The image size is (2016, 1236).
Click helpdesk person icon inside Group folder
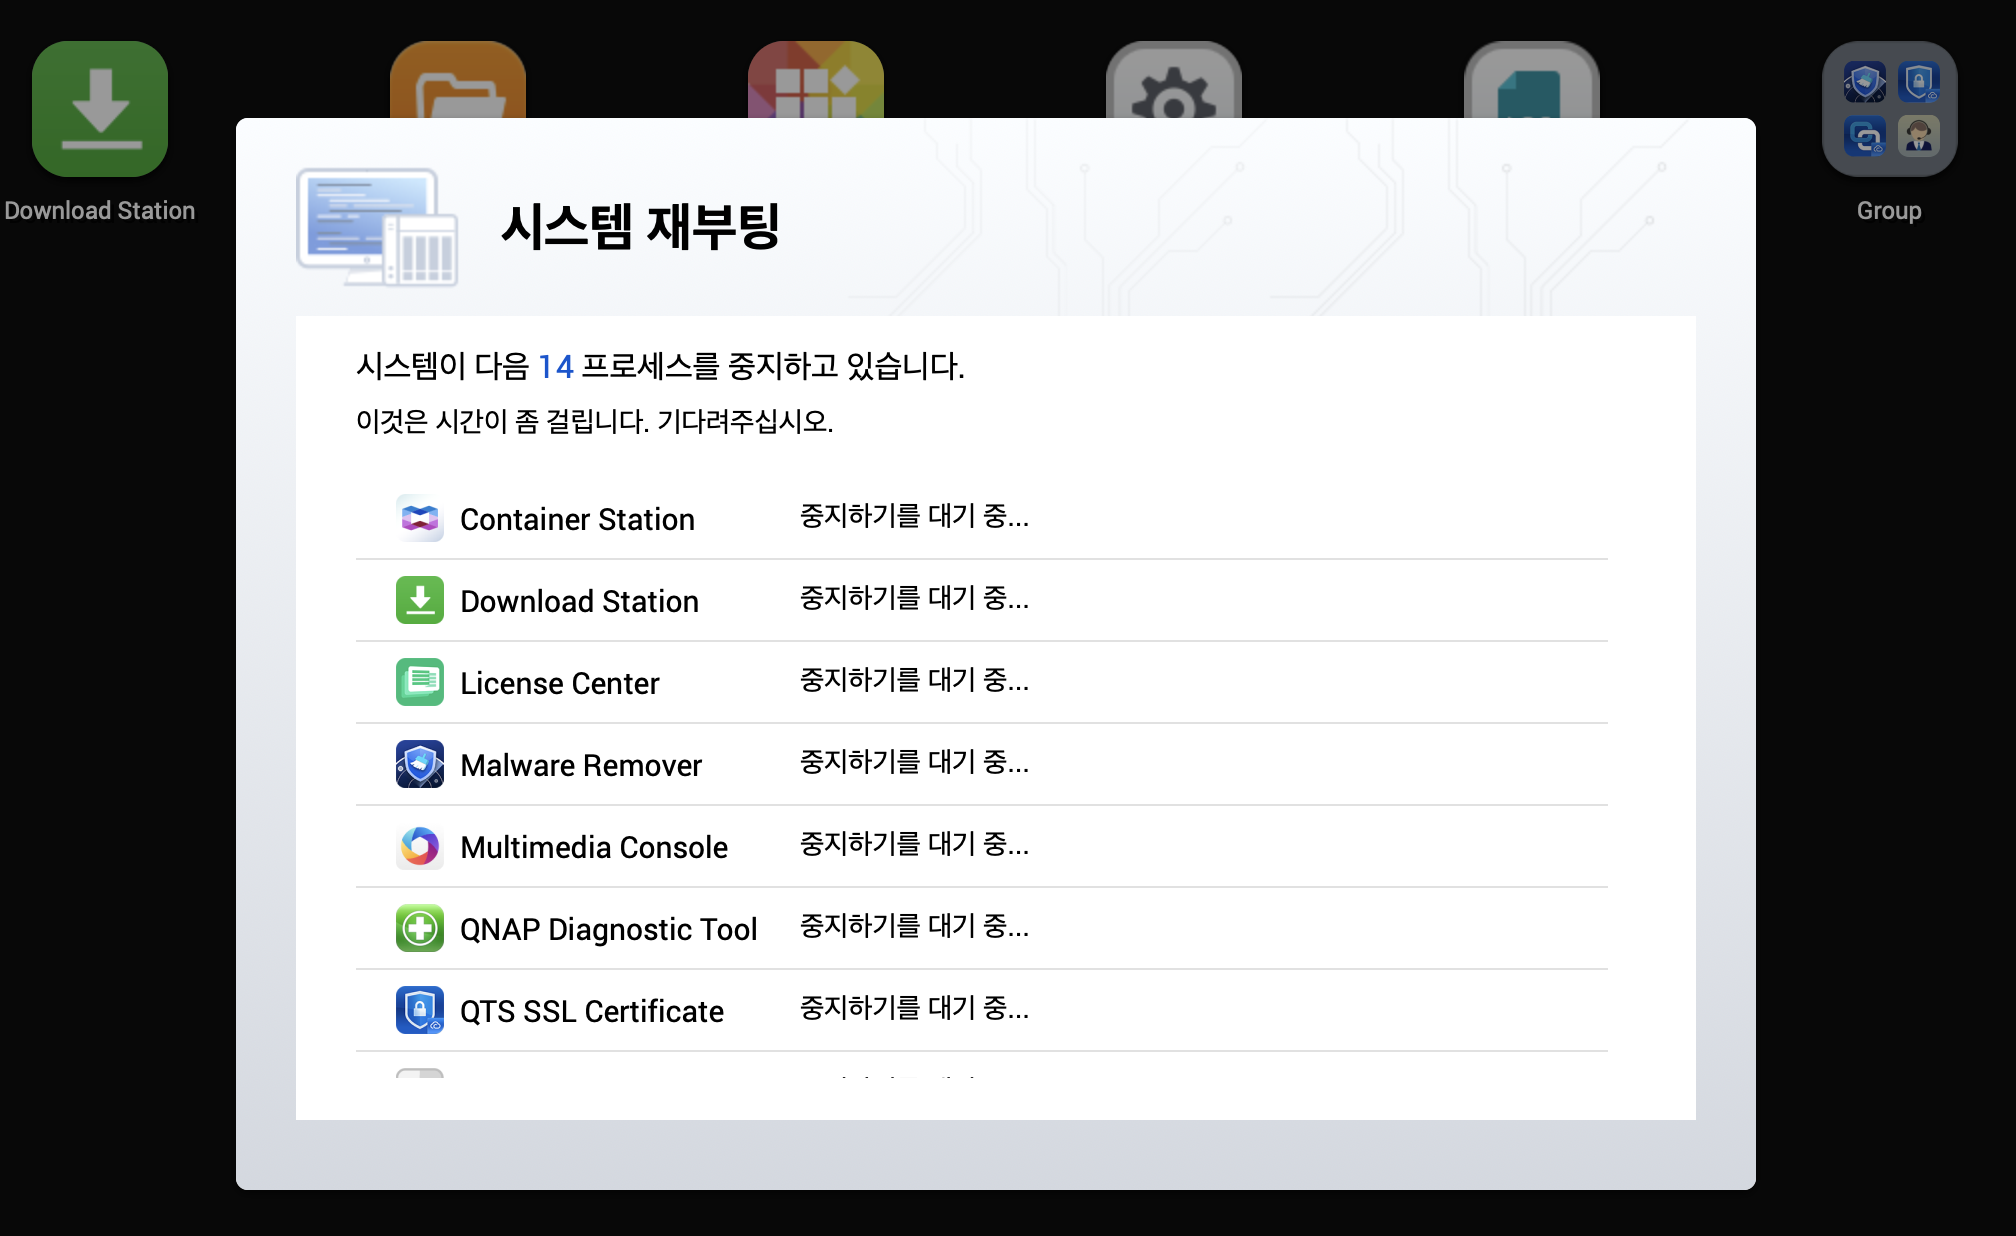pos(1918,135)
